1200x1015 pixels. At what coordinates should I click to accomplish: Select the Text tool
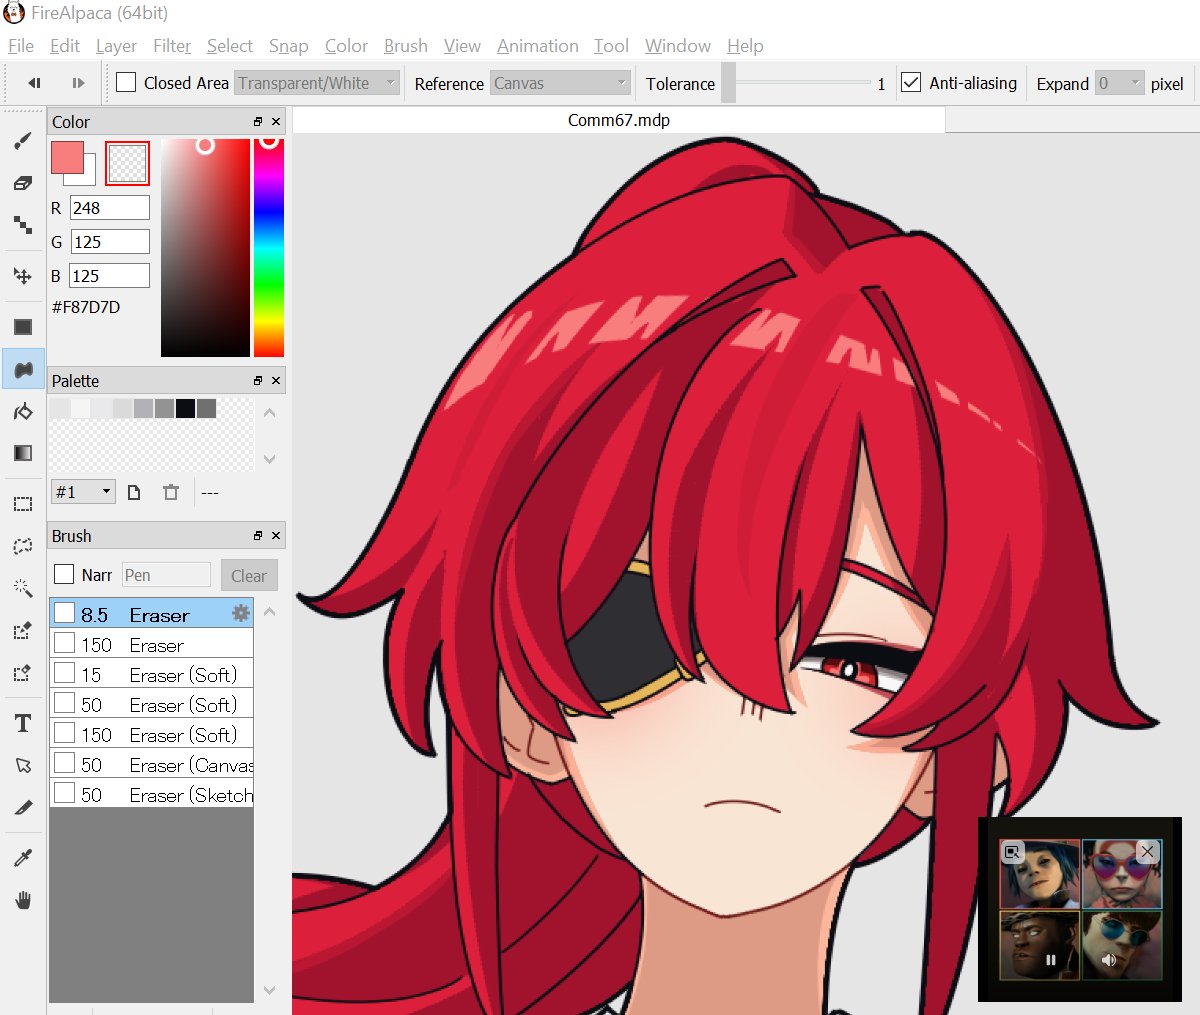tap(23, 723)
